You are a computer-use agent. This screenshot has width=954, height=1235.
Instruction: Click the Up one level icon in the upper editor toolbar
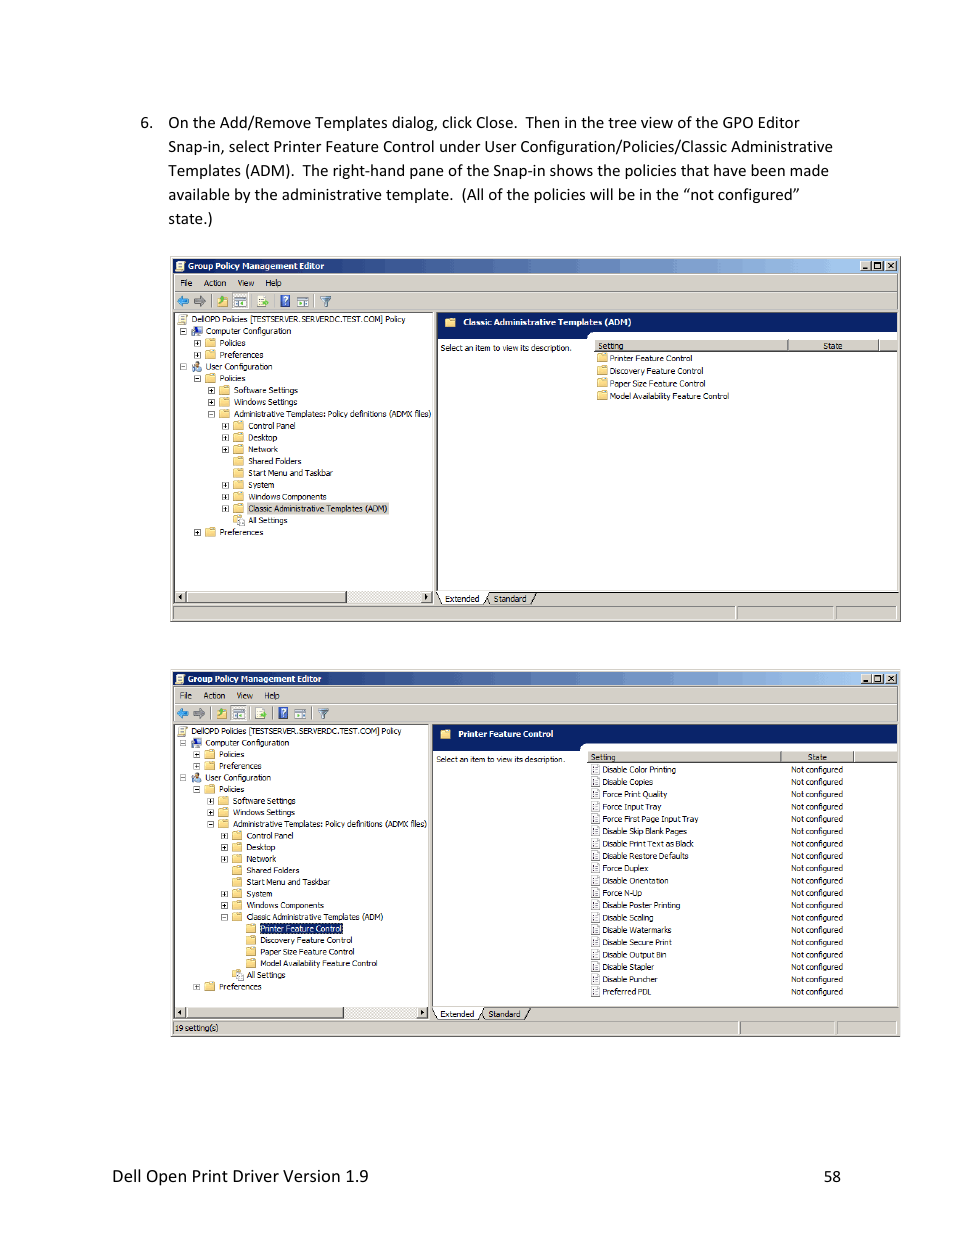[222, 301]
